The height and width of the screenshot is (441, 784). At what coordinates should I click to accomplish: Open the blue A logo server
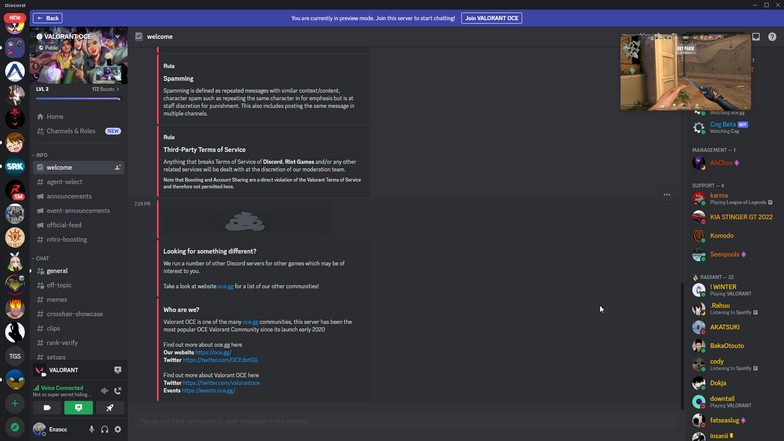point(15,71)
